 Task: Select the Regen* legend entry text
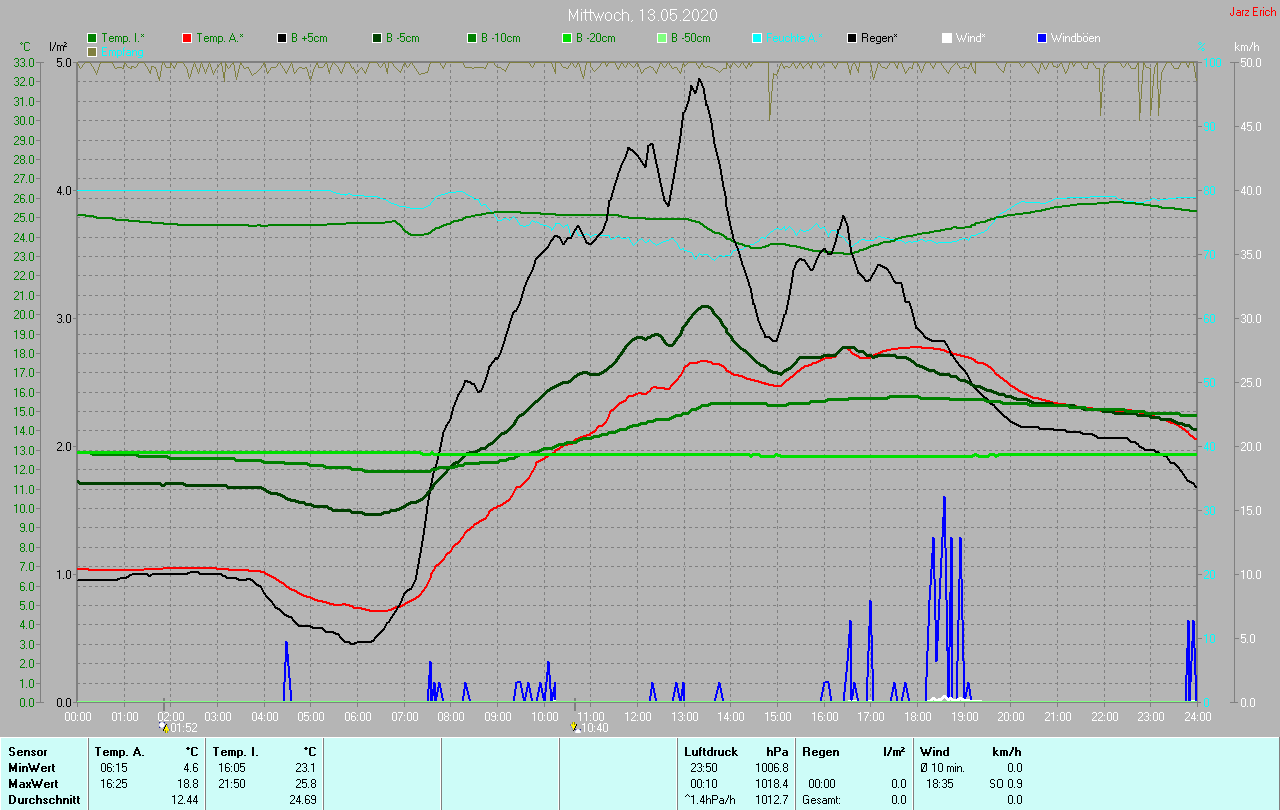(879, 38)
